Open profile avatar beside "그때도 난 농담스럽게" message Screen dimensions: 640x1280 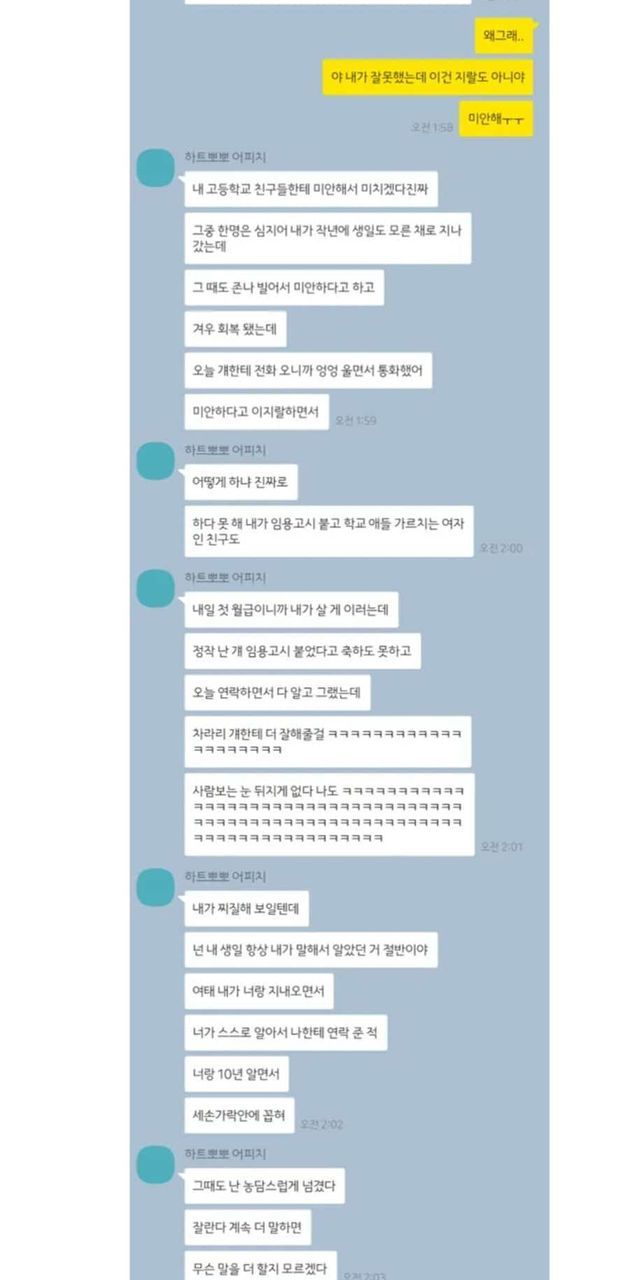(155, 1165)
